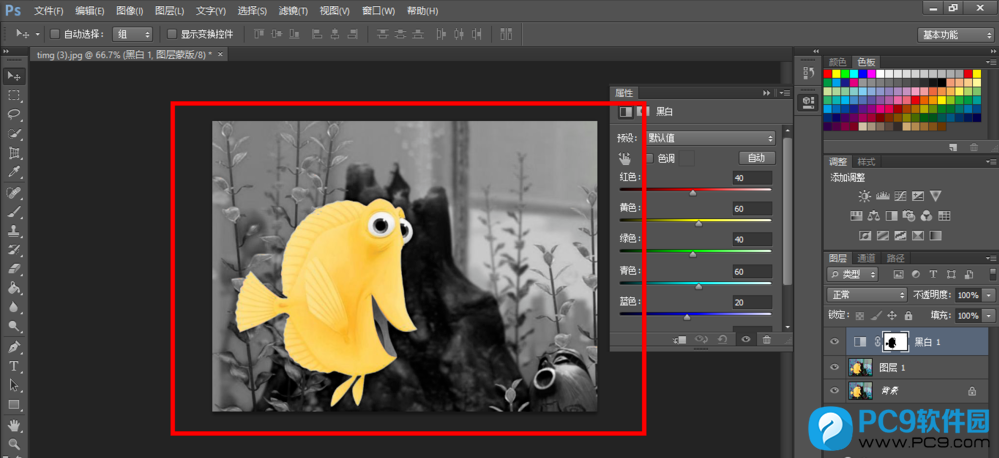Image resolution: width=999 pixels, height=458 pixels.
Task: Open the Properties panel flyout menu
Action: tap(784, 93)
